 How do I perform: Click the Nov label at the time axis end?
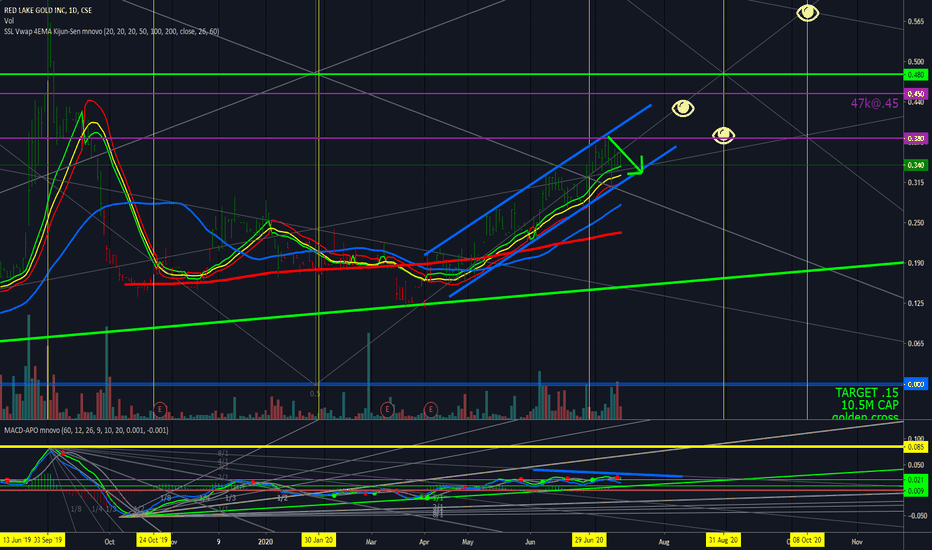click(857, 542)
